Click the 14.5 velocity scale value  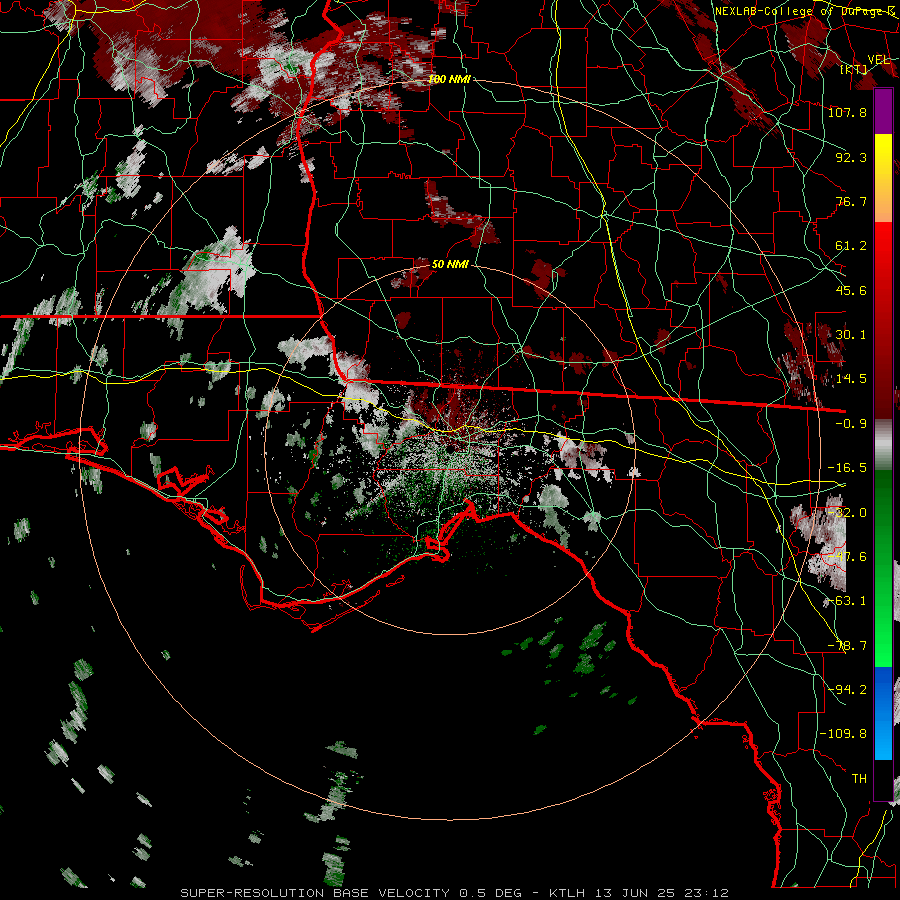click(x=851, y=379)
